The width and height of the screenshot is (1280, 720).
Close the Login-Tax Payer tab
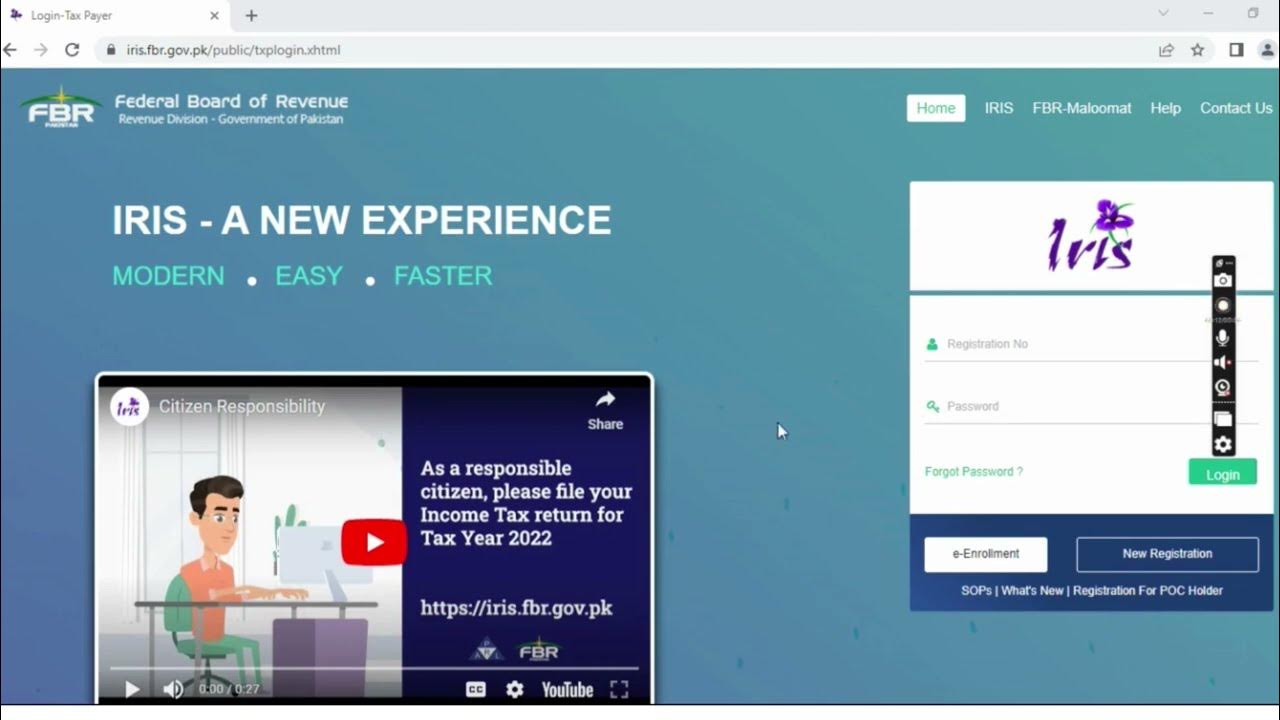pyautogui.click(x=215, y=16)
